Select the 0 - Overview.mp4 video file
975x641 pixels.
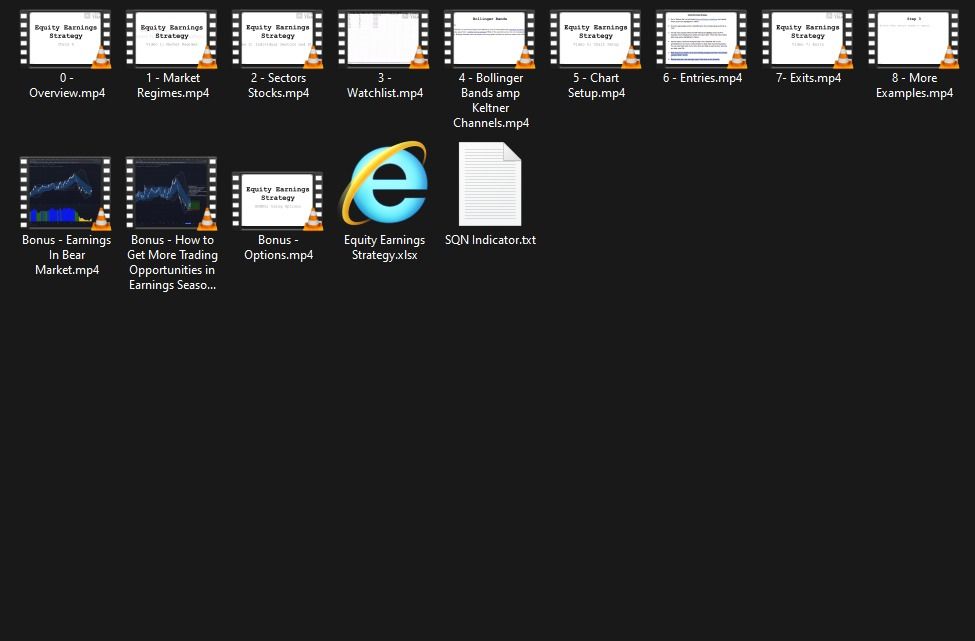coord(66,40)
